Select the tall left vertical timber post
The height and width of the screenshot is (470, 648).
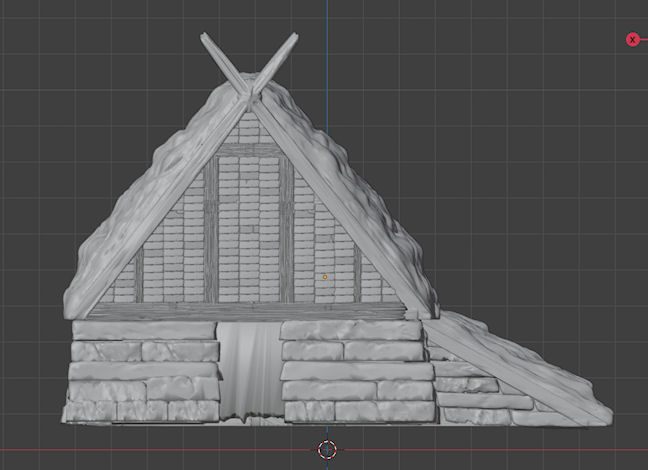pos(211,230)
